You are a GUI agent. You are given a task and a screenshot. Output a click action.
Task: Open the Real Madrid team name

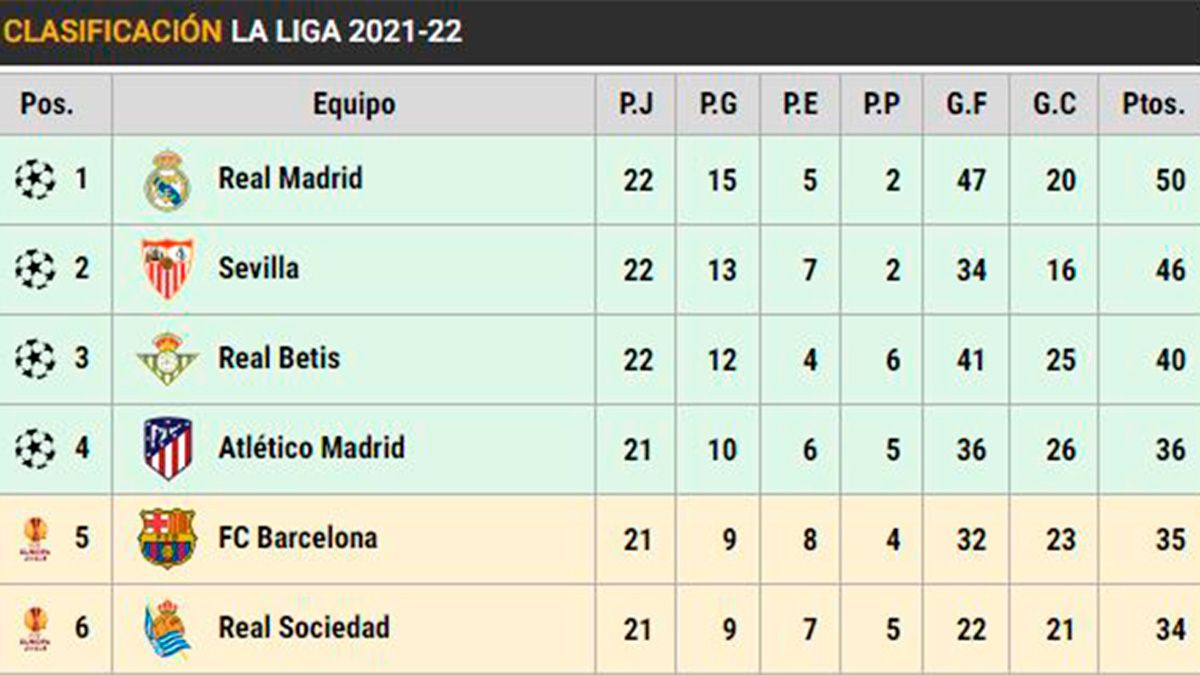(x=290, y=179)
